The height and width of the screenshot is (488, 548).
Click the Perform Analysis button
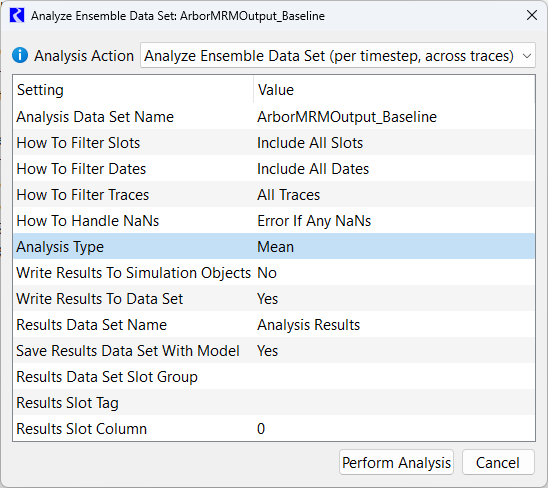click(x=396, y=462)
